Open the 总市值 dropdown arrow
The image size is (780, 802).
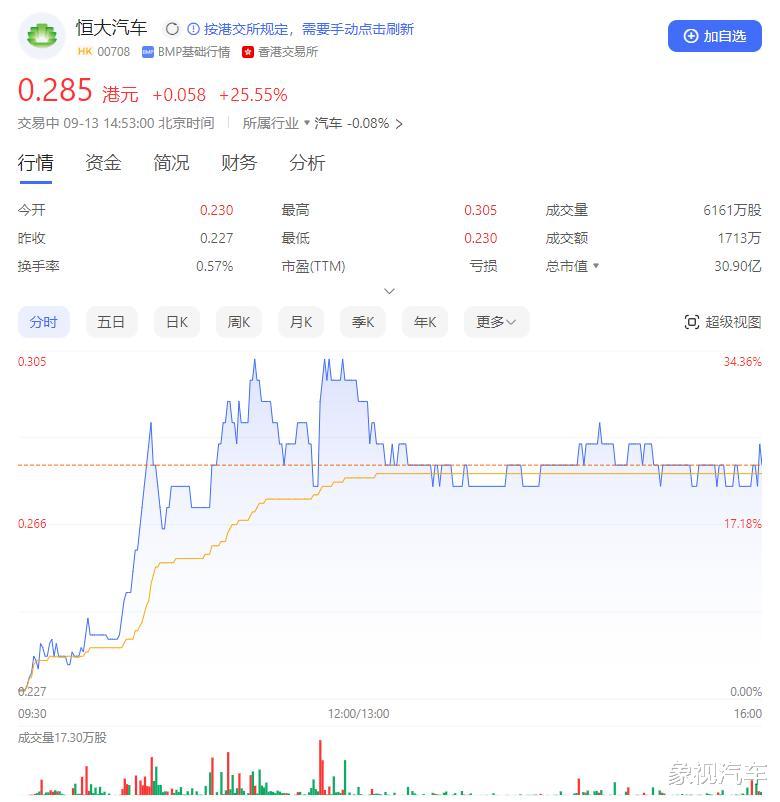pyautogui.click(x=595, y=266)
